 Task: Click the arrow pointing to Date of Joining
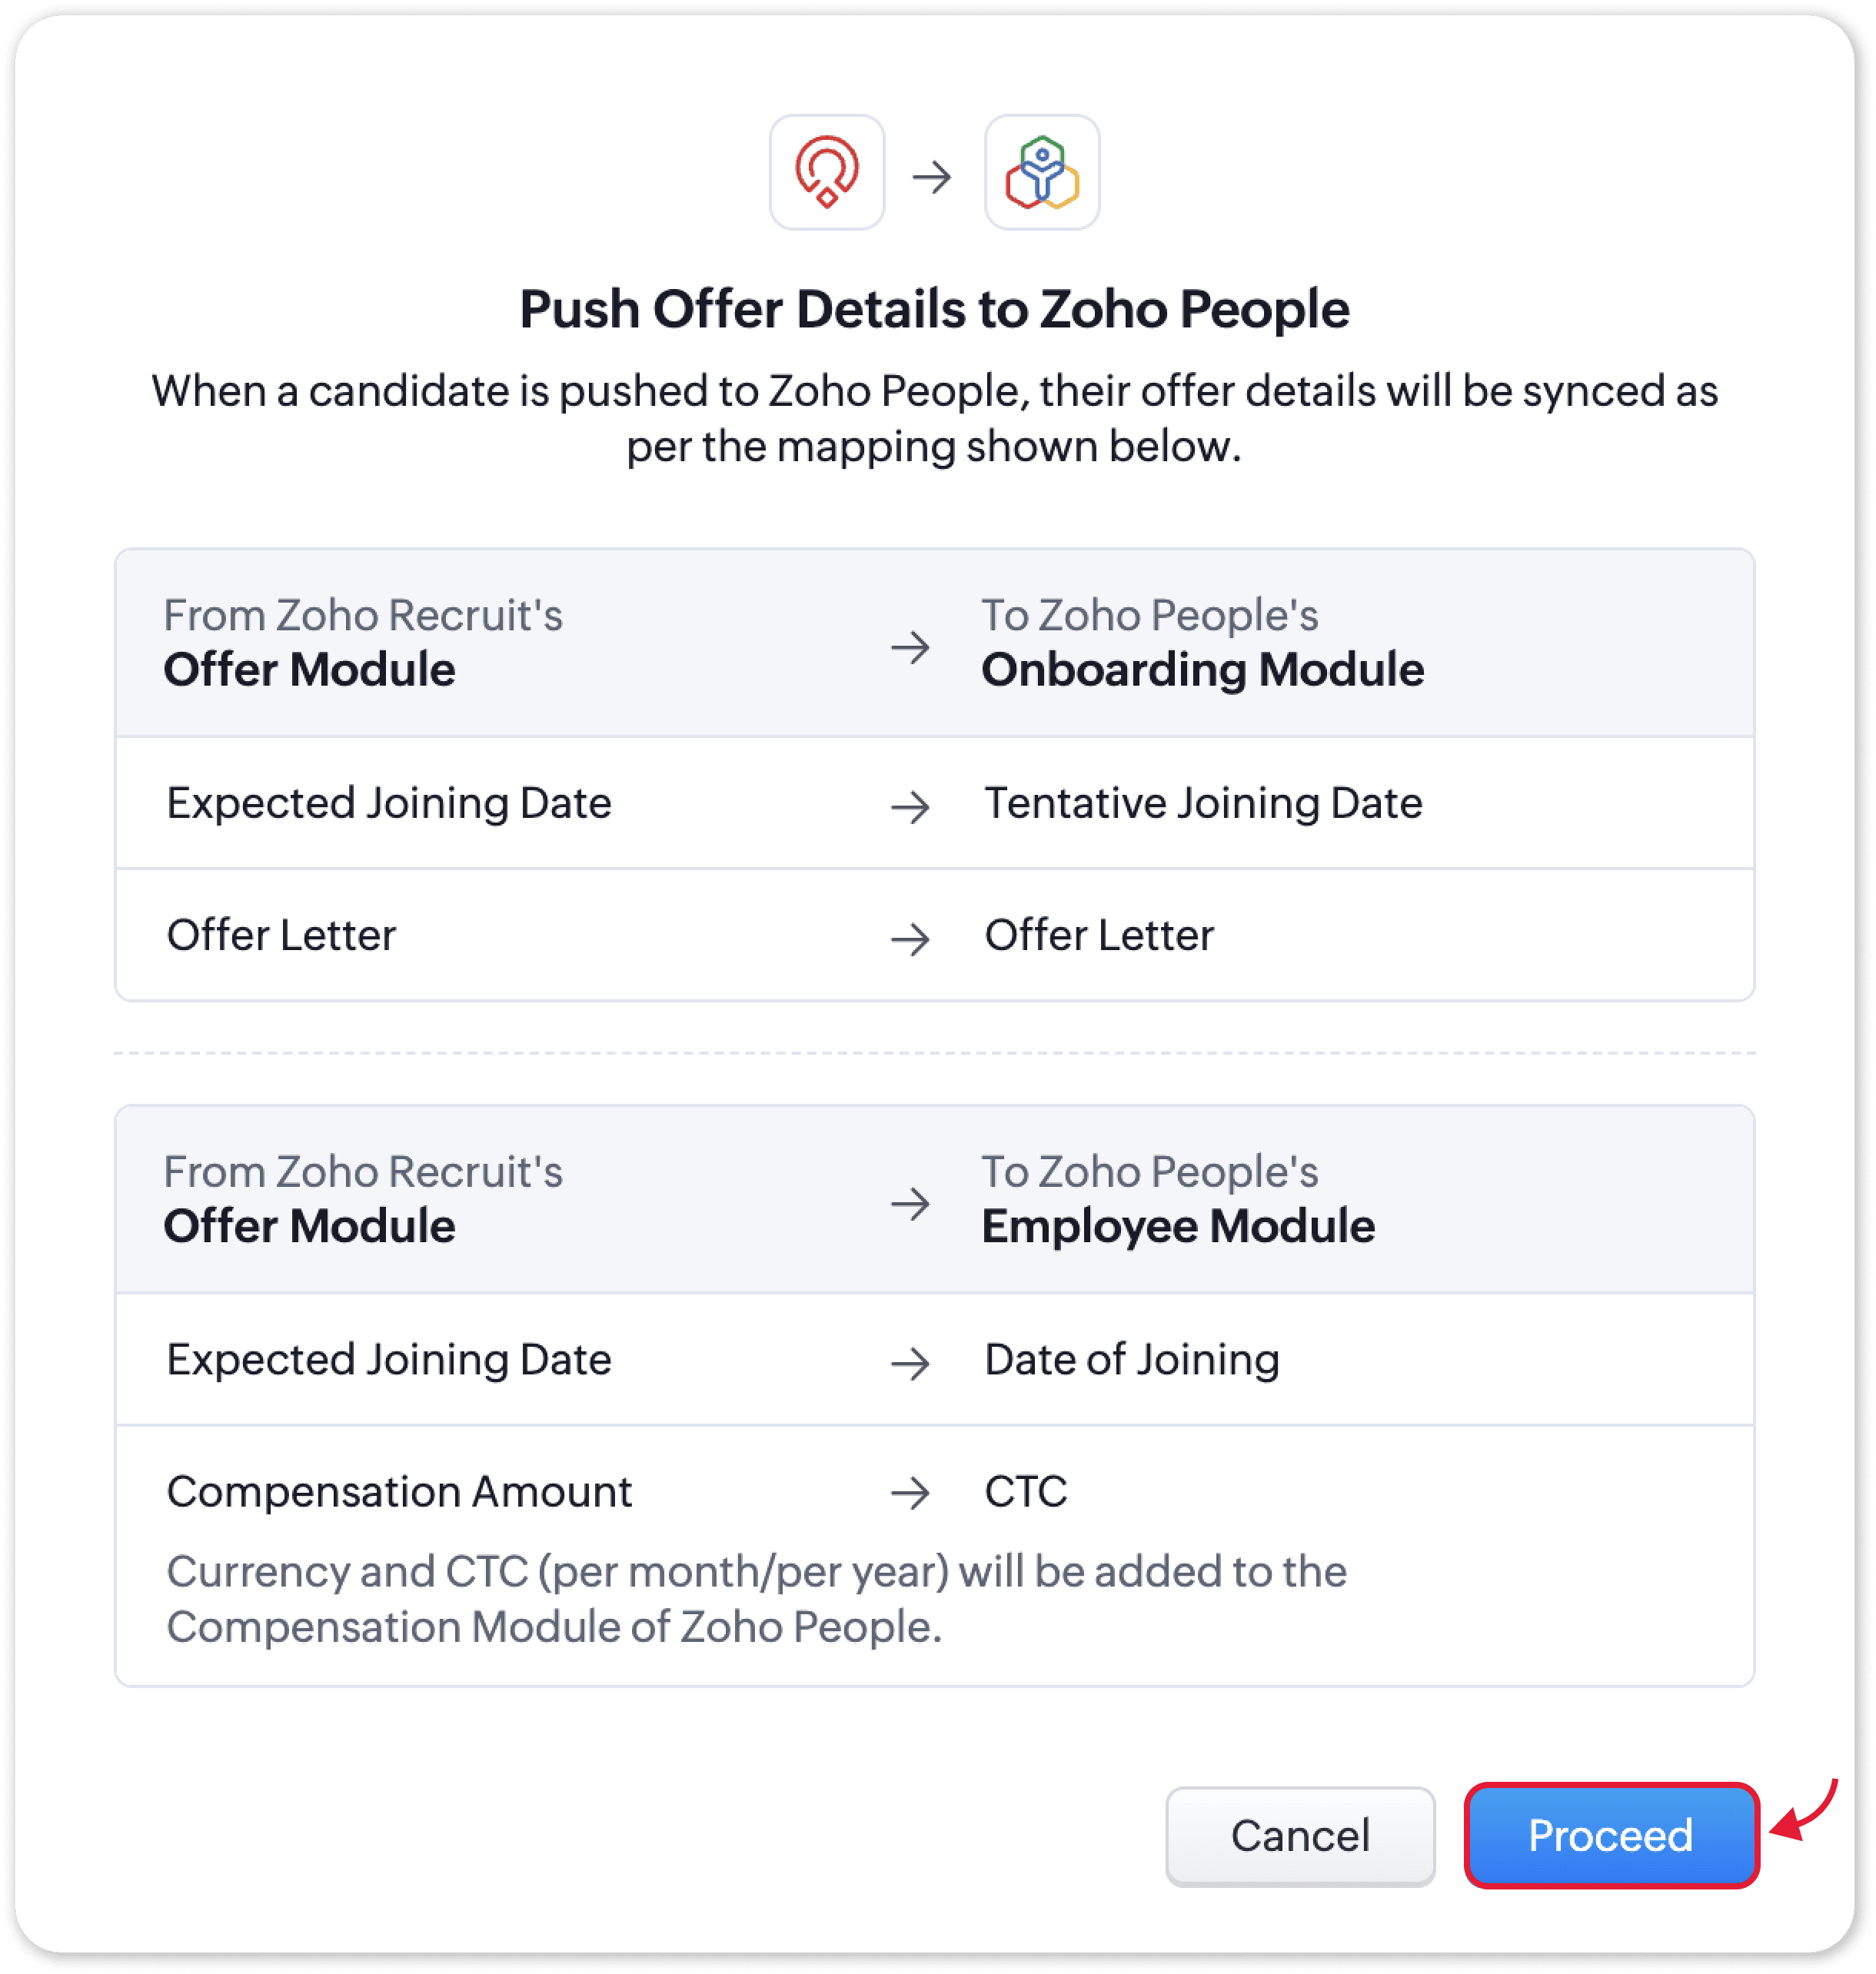910,1362
